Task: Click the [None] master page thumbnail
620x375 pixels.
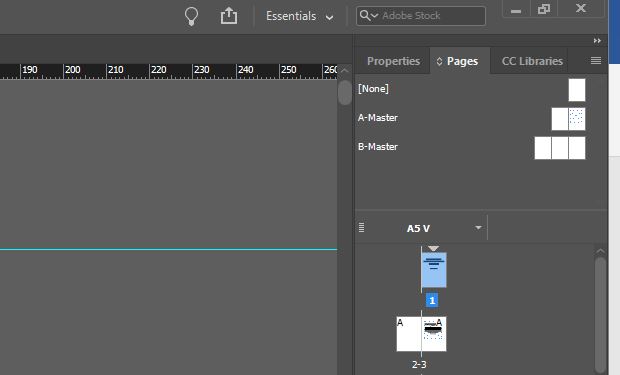Action: point(577,90)
